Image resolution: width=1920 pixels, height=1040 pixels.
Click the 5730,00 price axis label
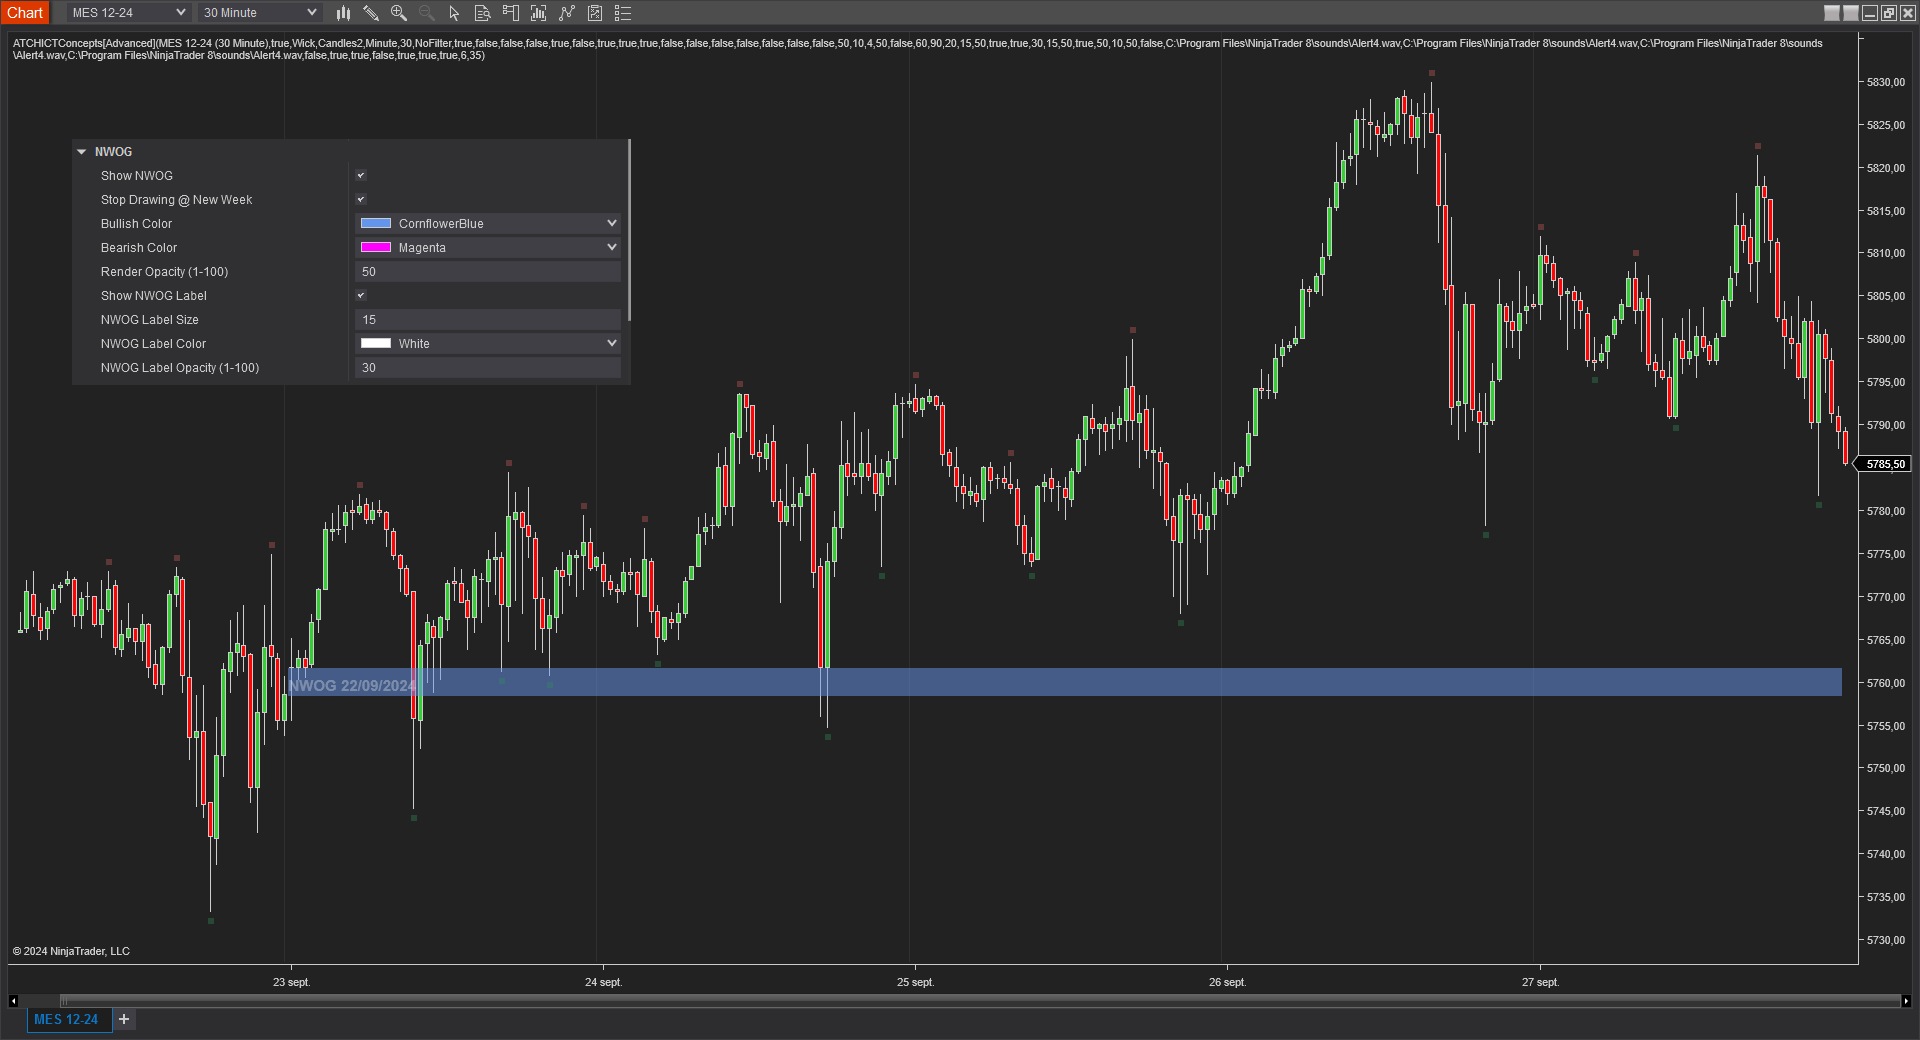point(1886,940)
